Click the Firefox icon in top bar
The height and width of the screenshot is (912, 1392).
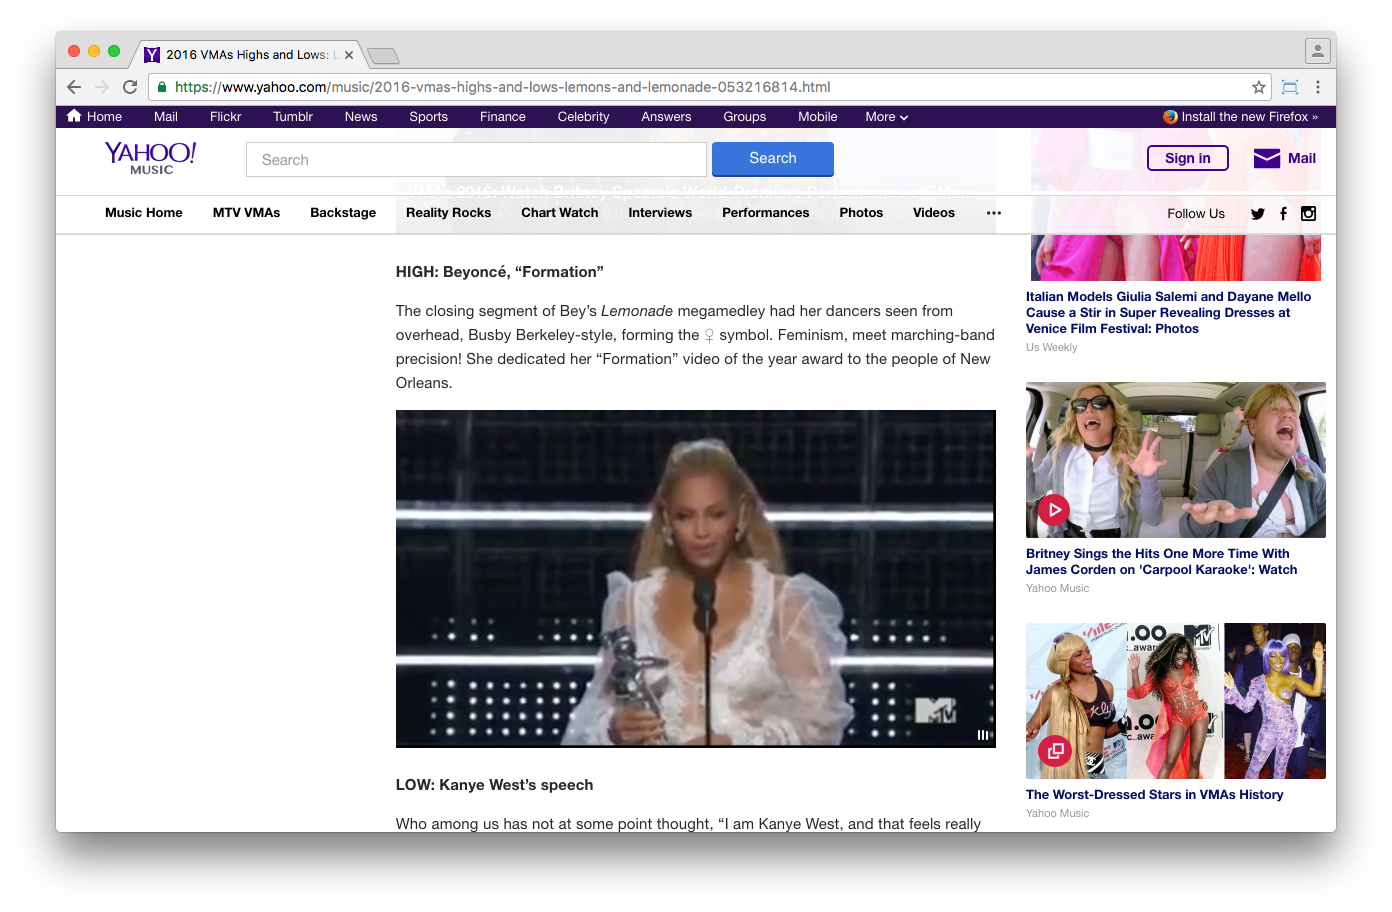point(1170,117)
